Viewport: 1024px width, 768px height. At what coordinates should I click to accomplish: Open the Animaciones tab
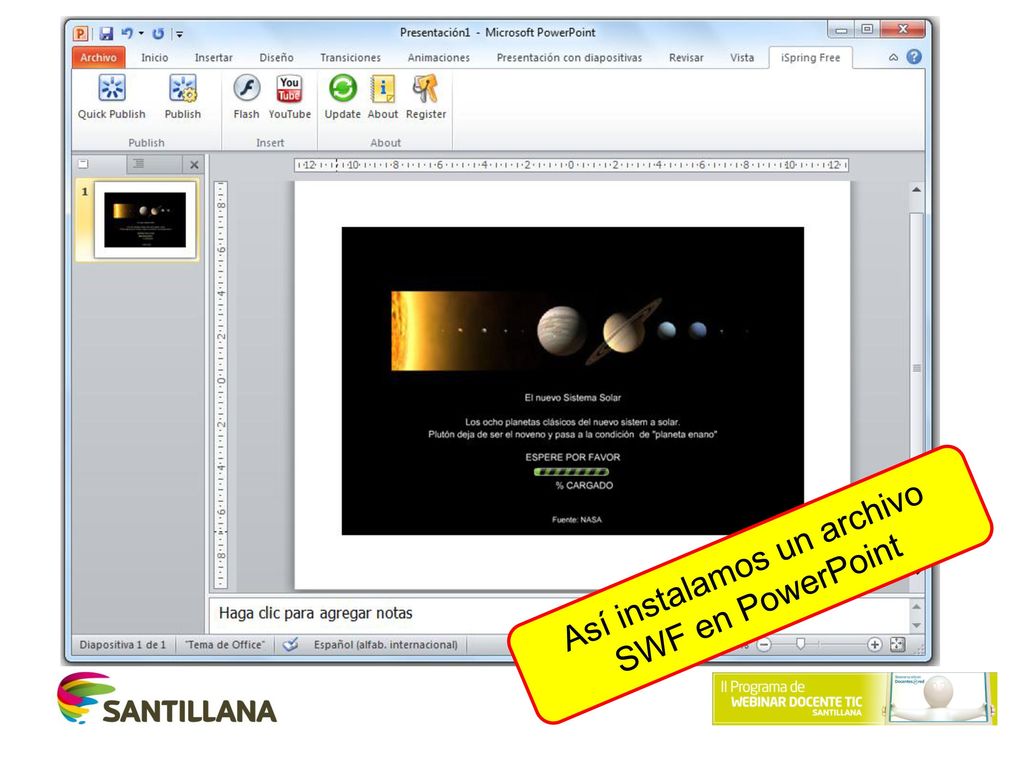point(438,57)
